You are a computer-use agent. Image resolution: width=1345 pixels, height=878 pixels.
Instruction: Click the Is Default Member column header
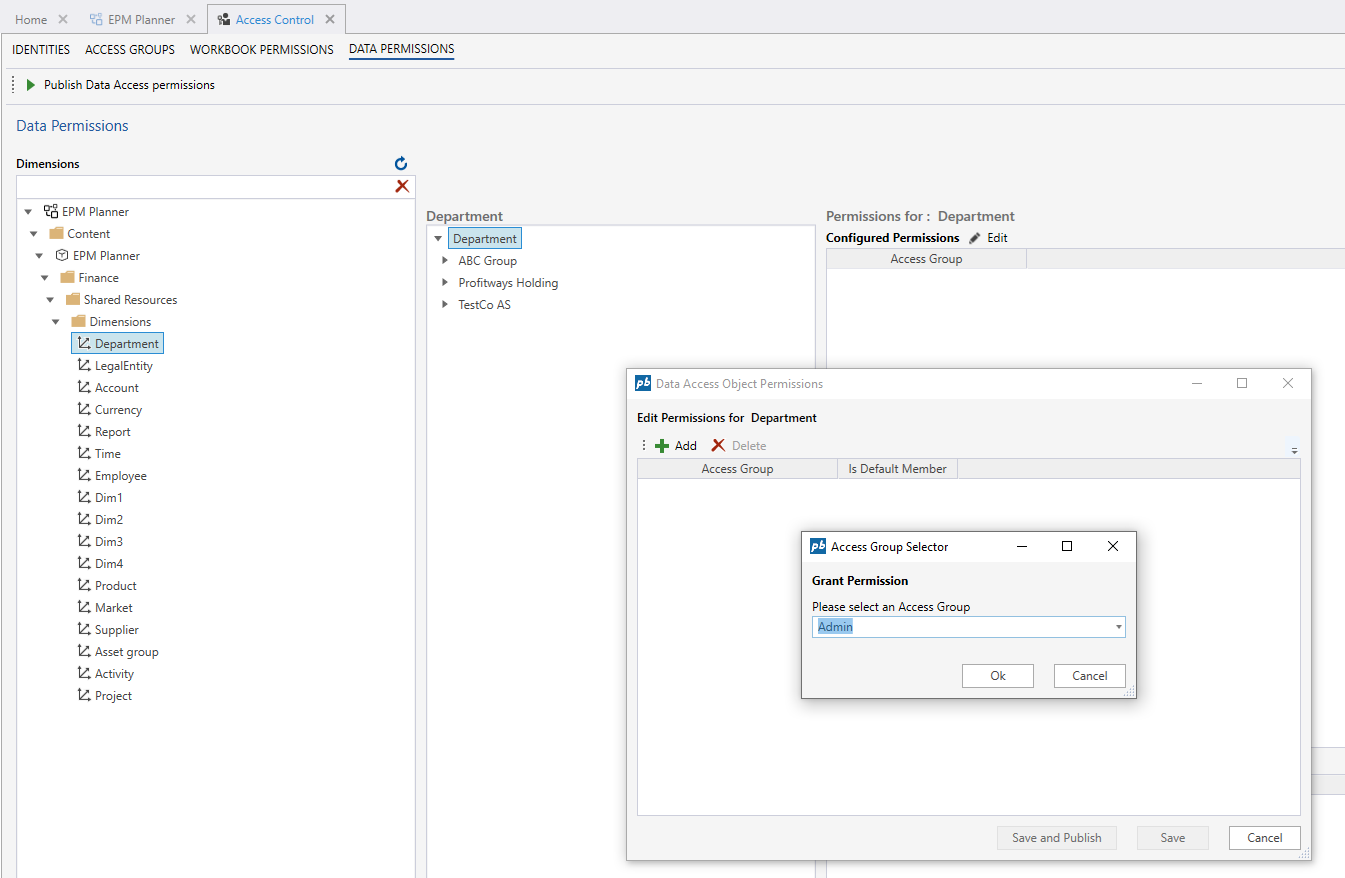(897, 469)
